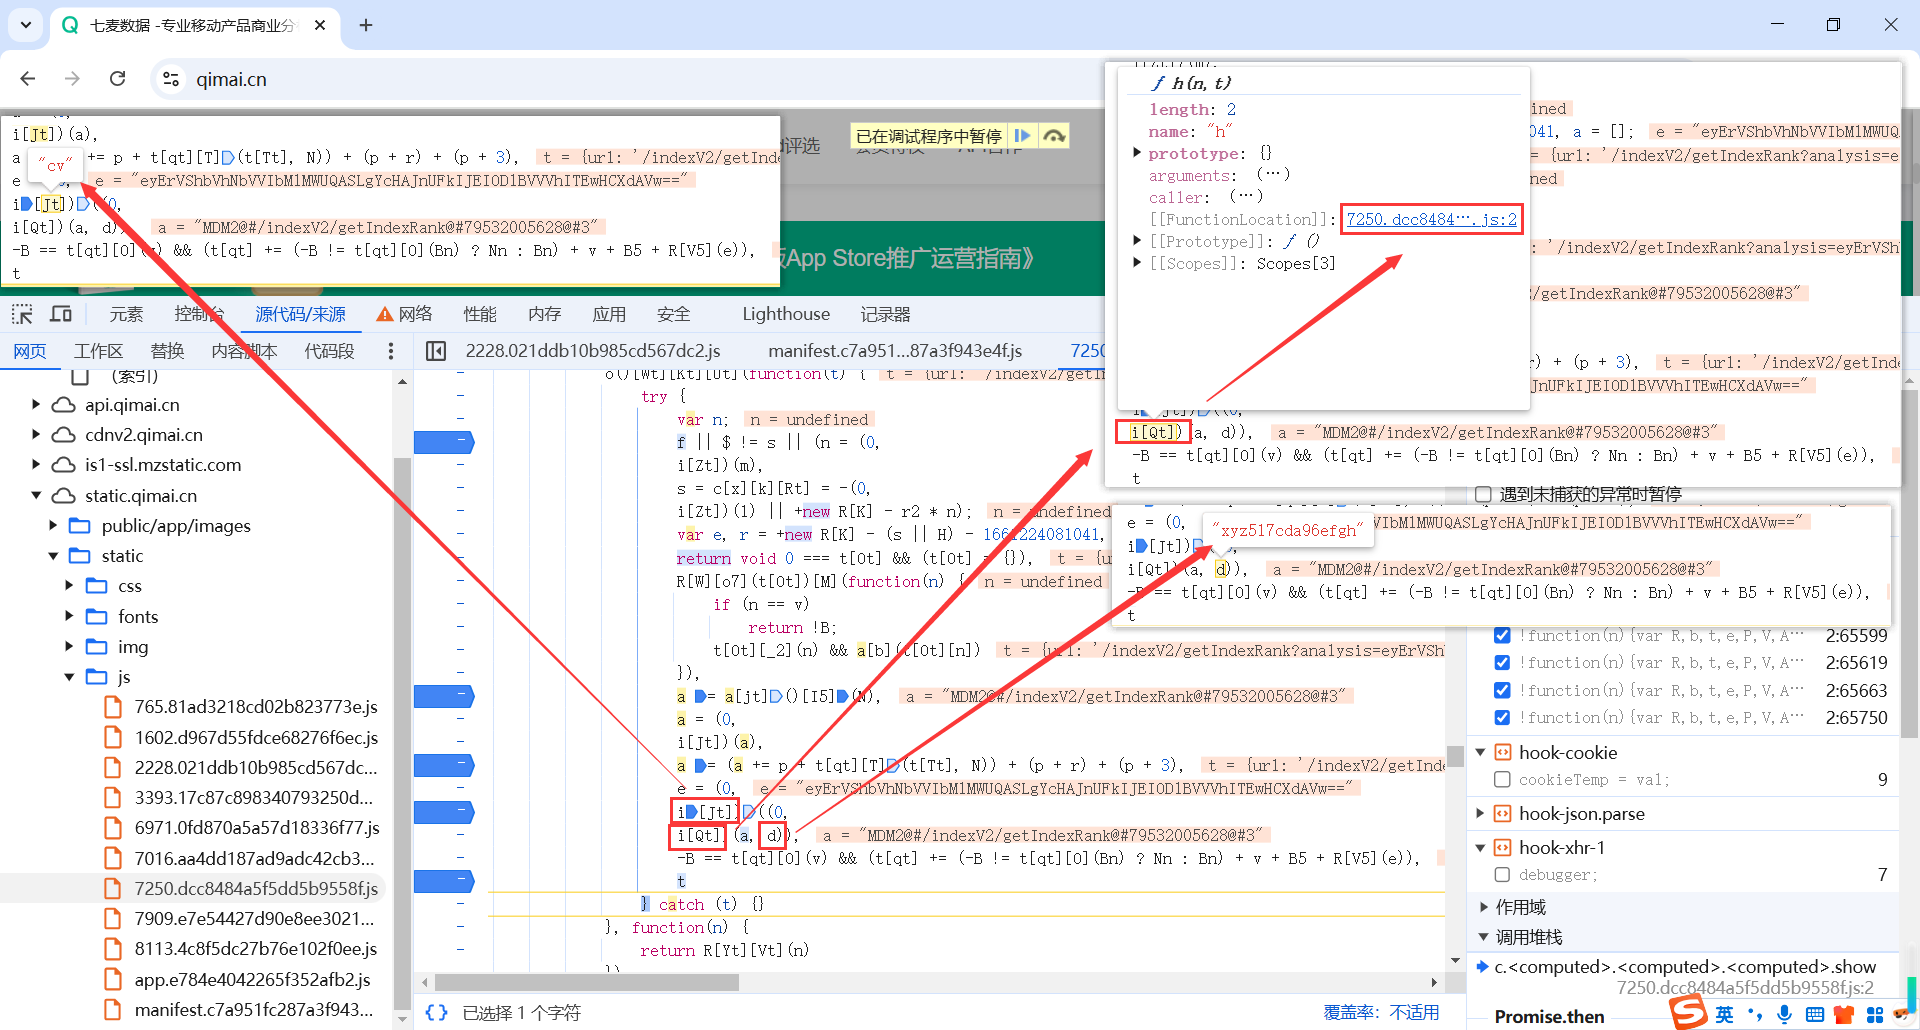The height and width of the screenshot is (1030, 1920).
Task: View site information icon in address bar
Action: (171, 79)
